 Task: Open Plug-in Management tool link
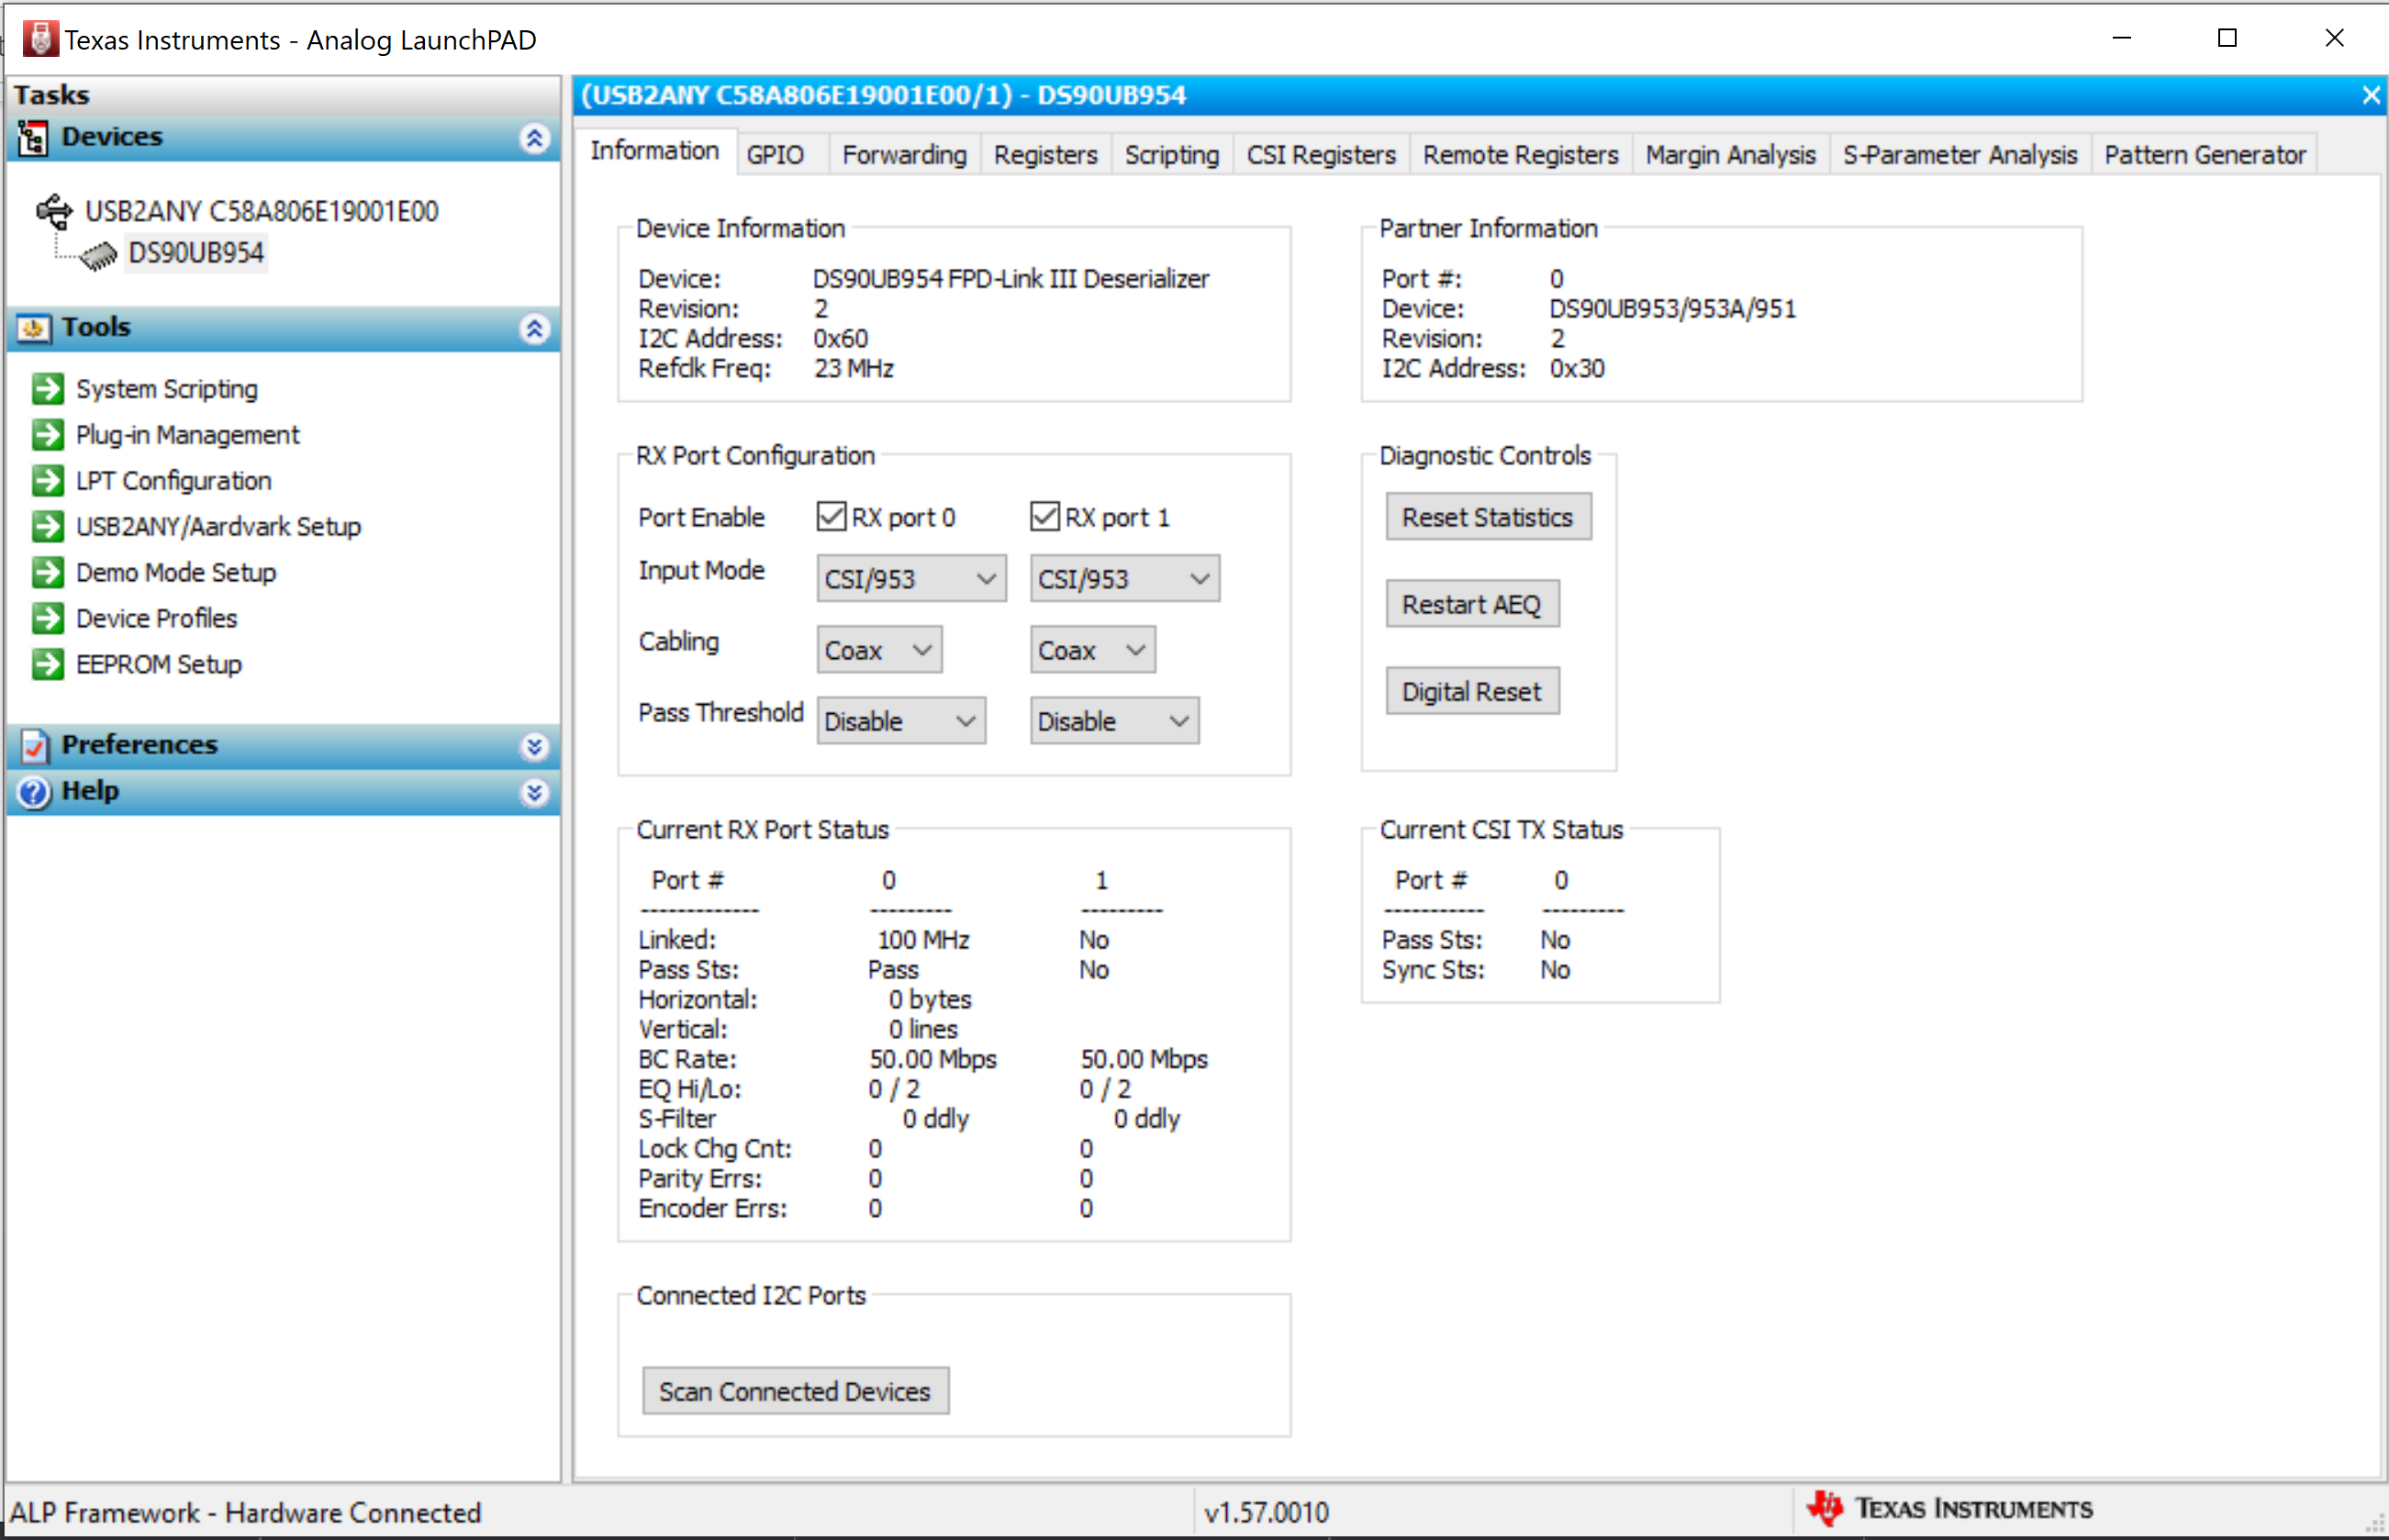(188, 434)
